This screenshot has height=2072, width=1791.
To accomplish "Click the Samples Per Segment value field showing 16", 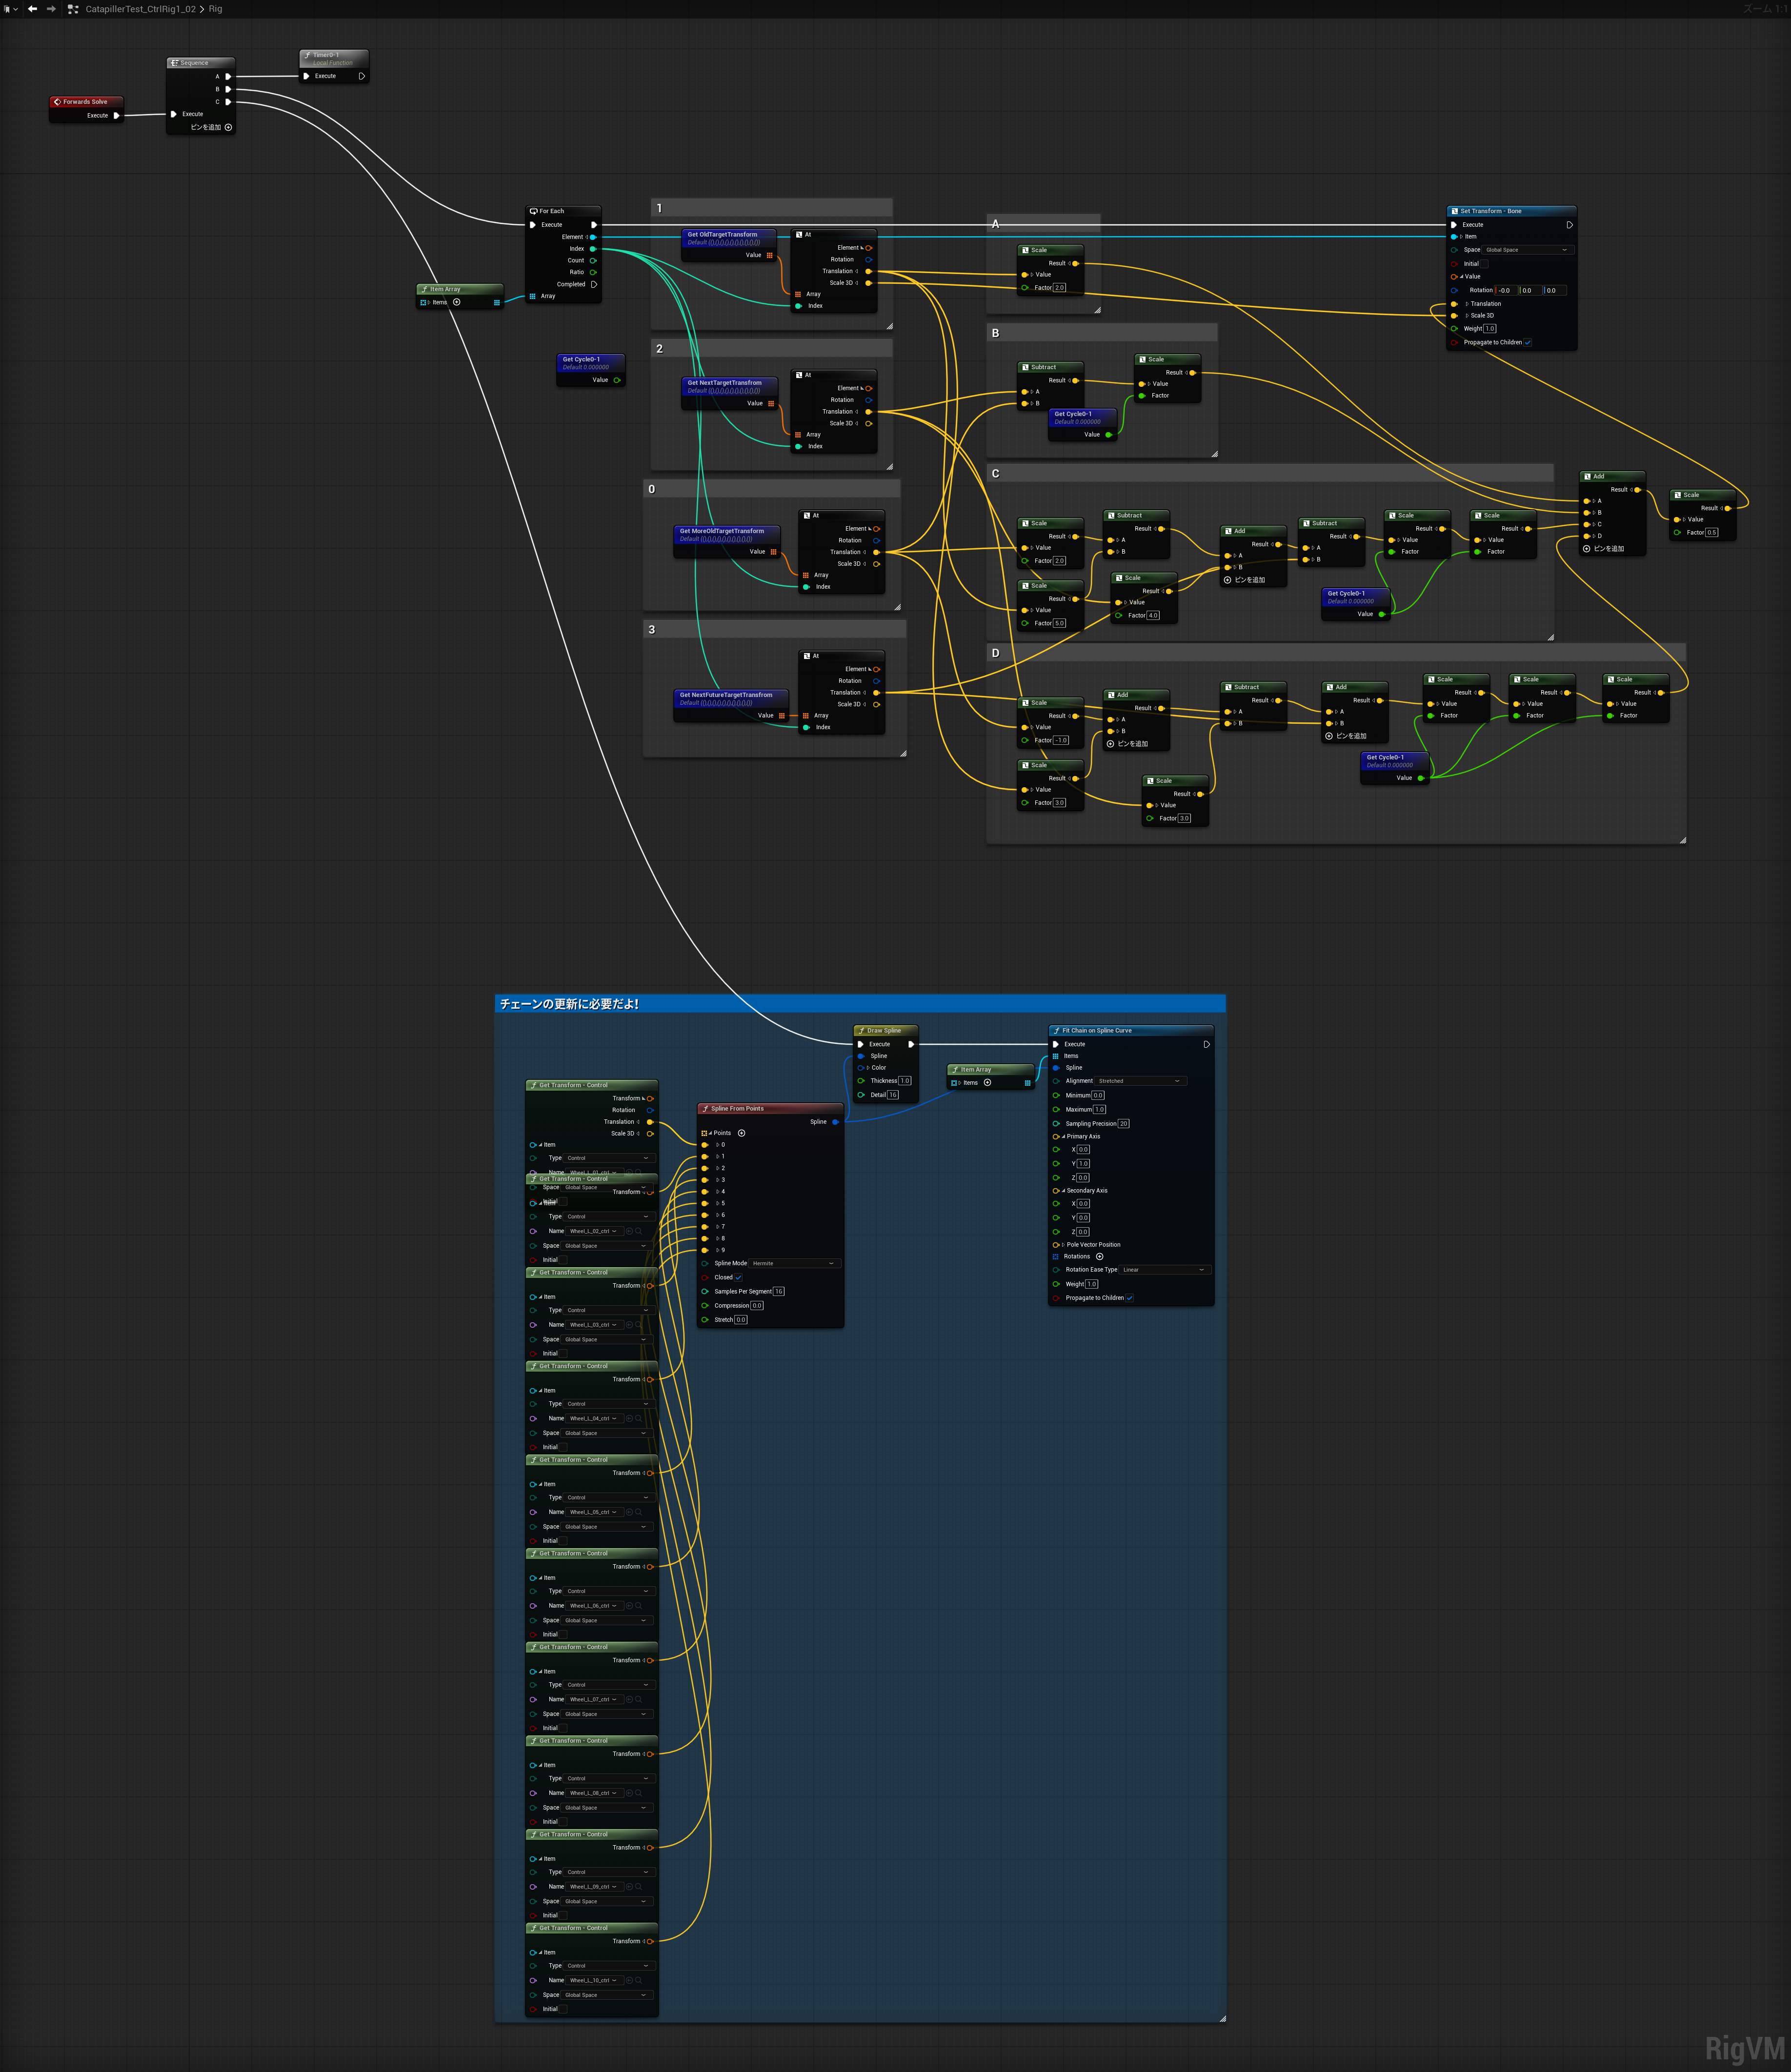I will (x=779, y=1292).
